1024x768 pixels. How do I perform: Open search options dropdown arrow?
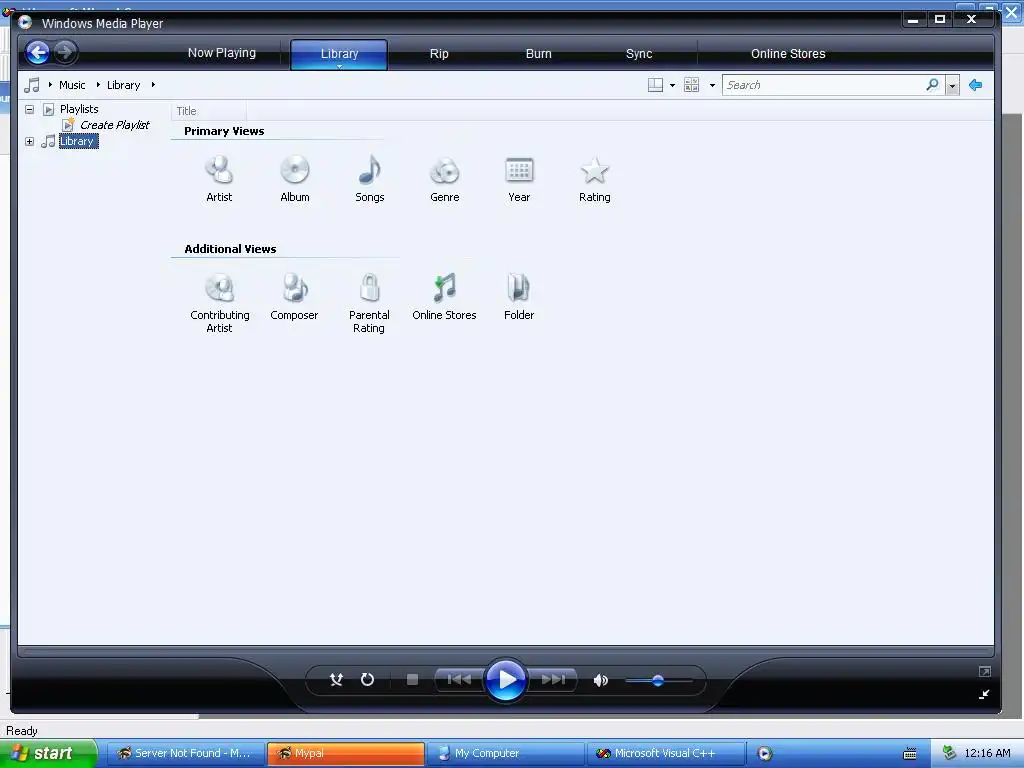pyautogui.click(x=953, y=86)
